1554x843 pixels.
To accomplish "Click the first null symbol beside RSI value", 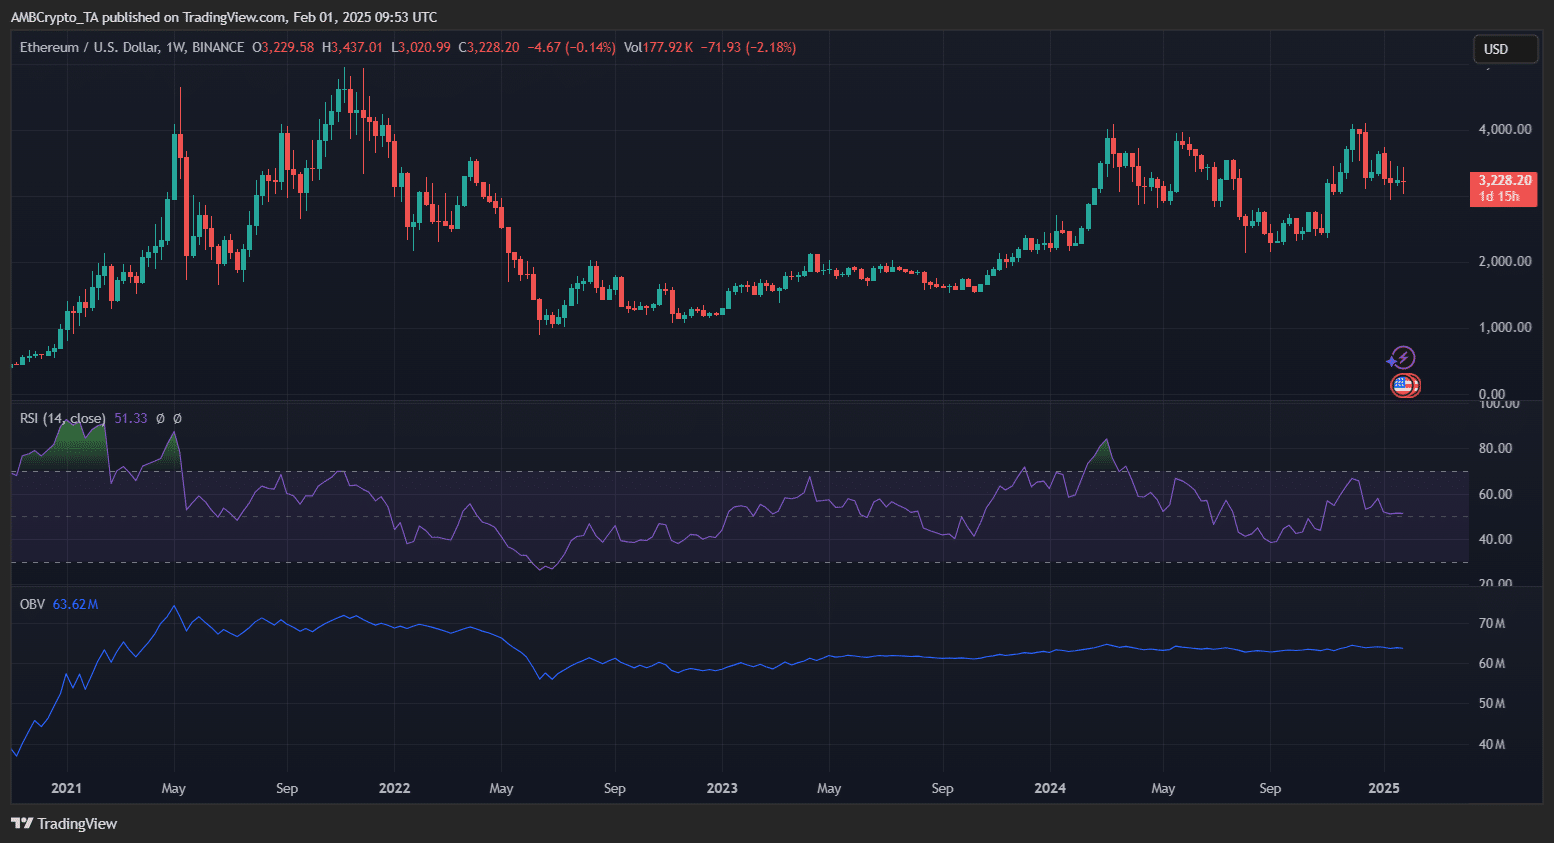I will click(160, 419).
